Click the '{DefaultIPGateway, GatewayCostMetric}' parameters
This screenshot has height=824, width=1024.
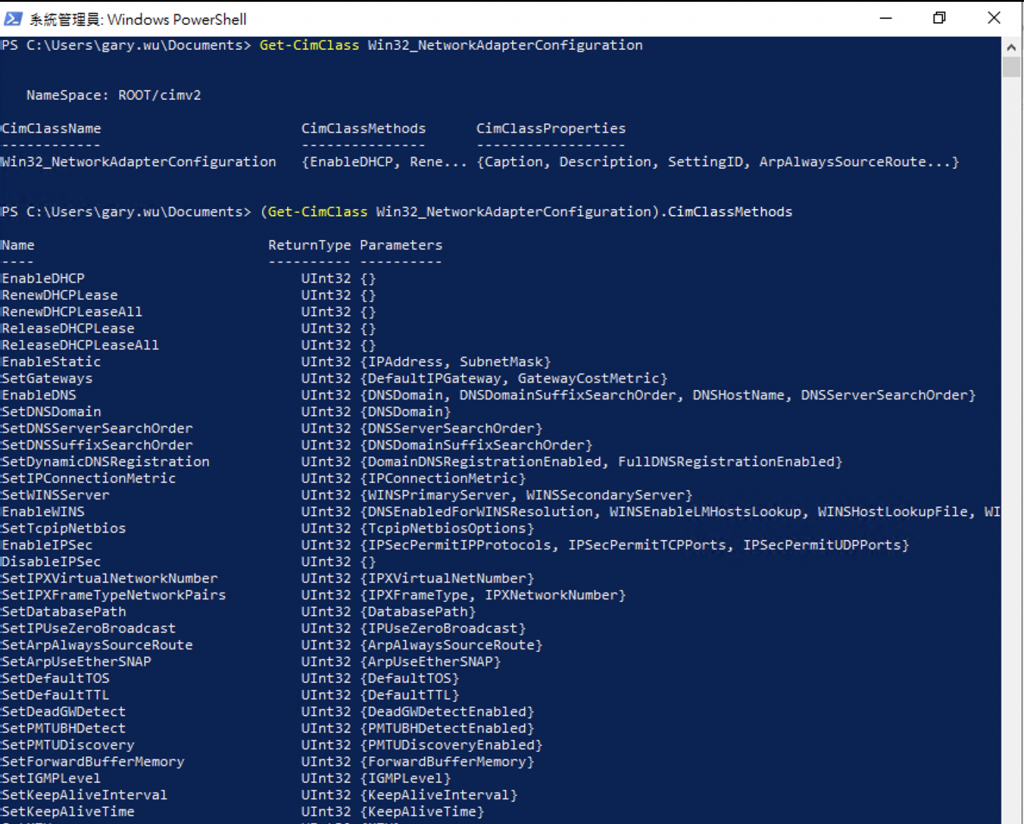coord(514,379)
